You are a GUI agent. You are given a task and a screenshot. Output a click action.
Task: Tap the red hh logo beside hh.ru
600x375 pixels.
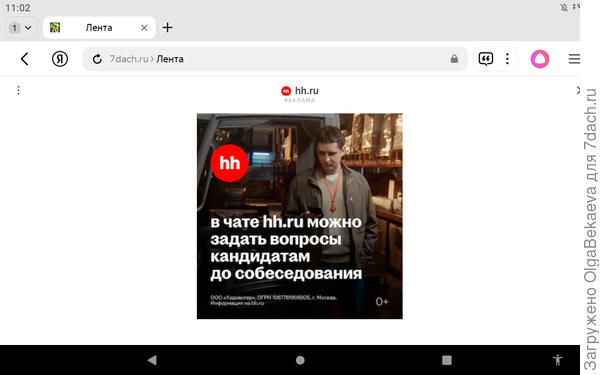(x=286, y=91)
